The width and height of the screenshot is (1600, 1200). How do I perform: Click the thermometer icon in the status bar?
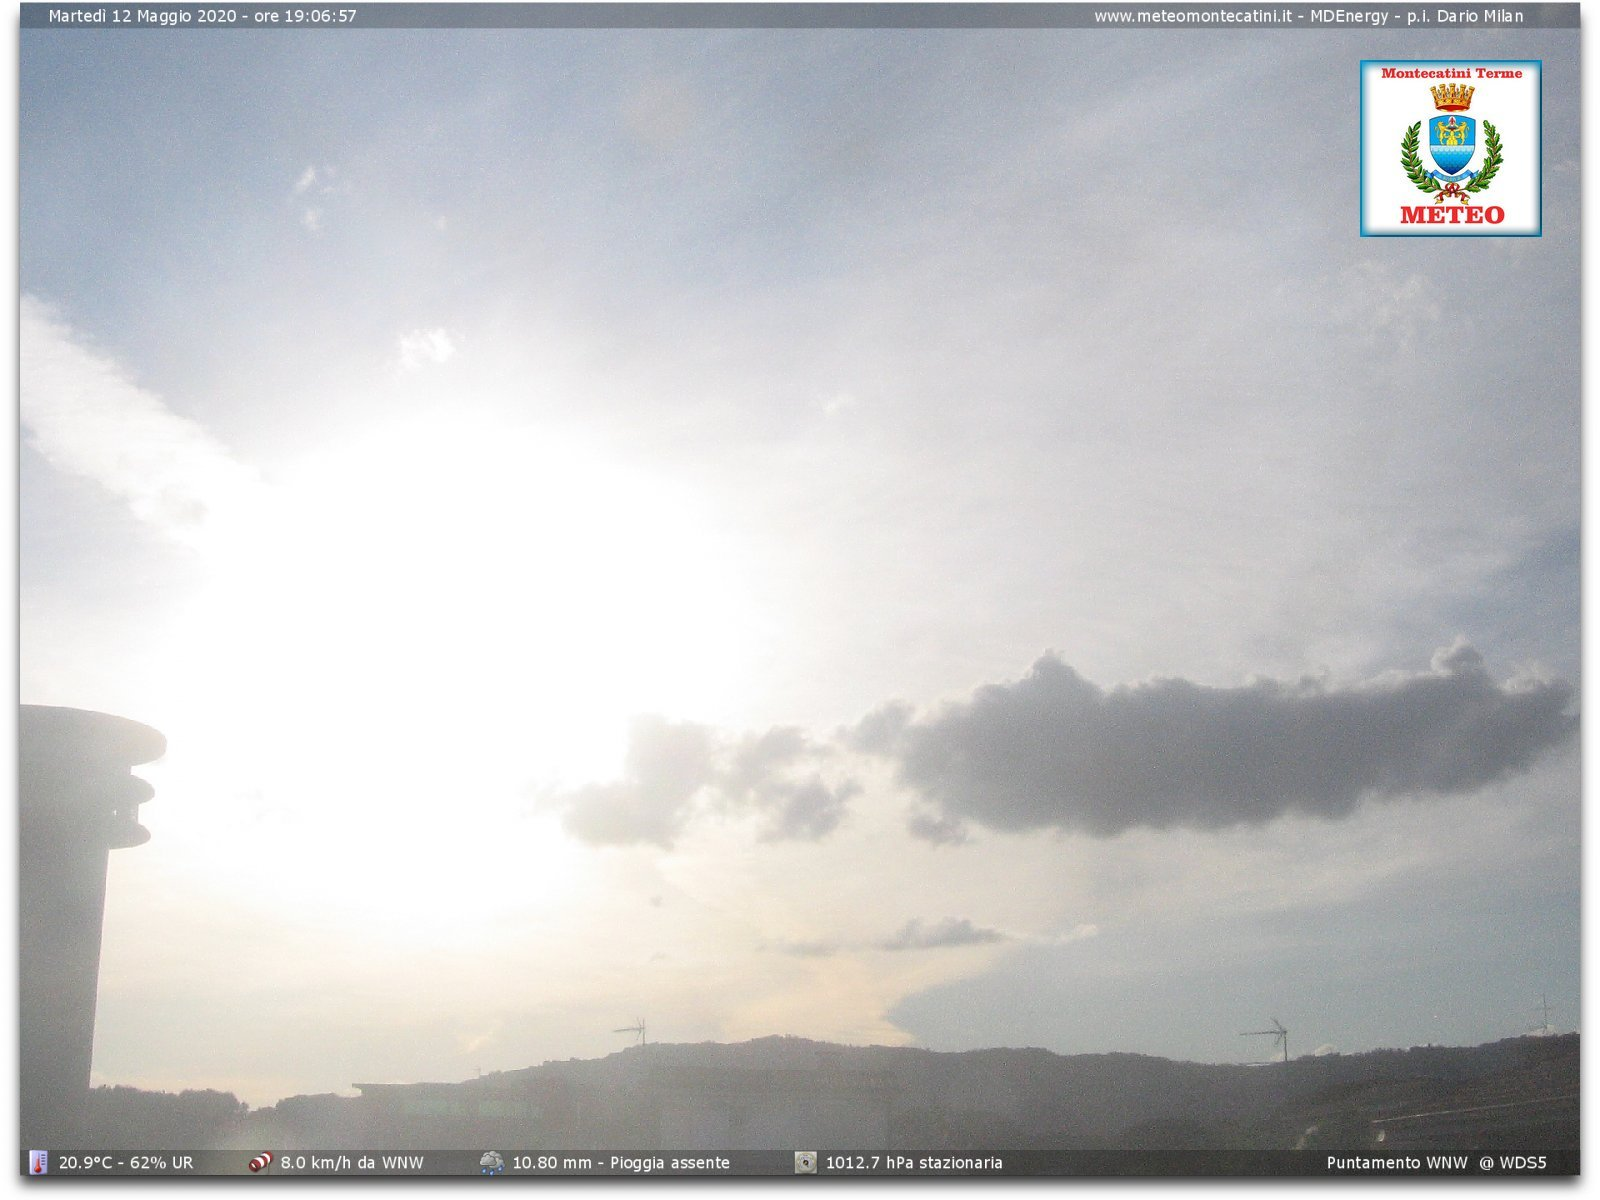click(x=38, y=1162)
